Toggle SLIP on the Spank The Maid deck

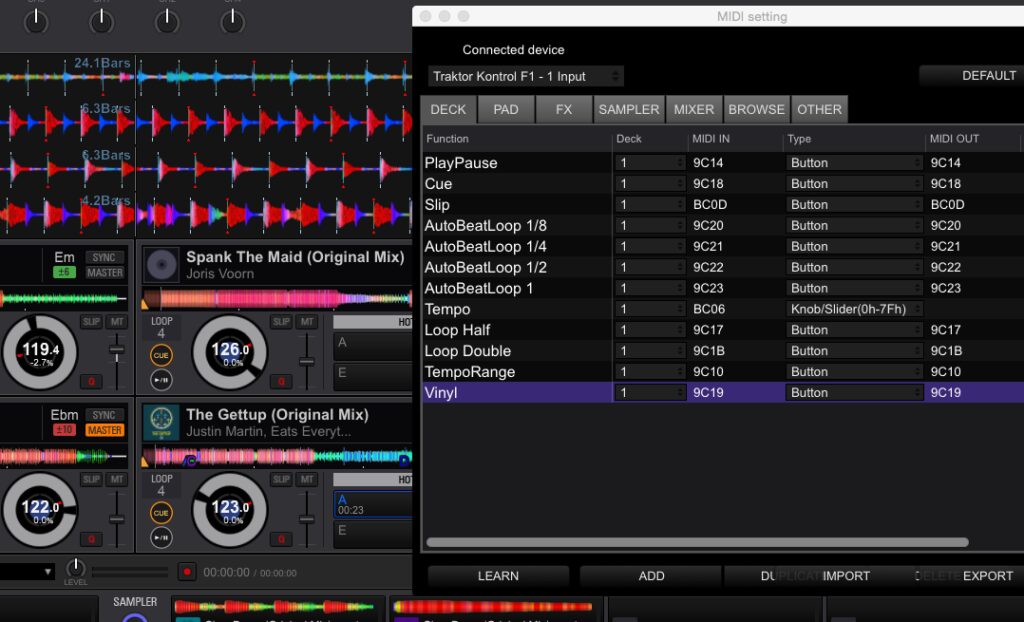pos(281,321)
